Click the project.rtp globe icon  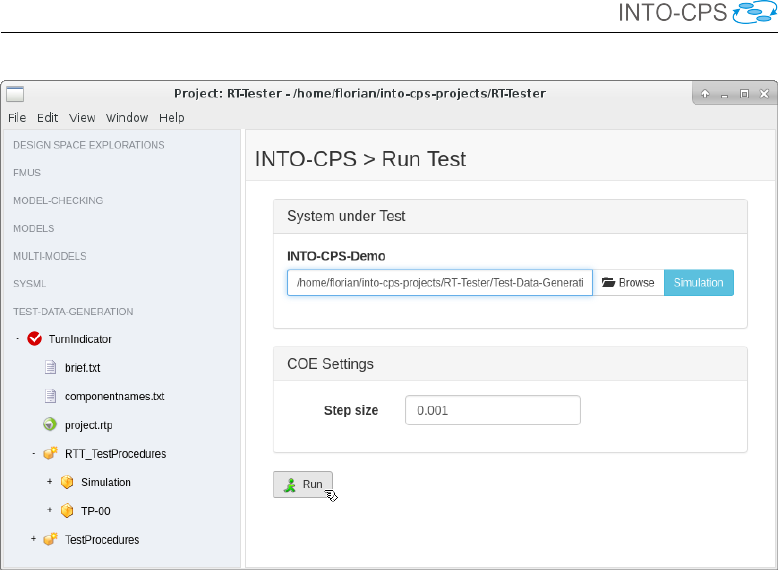coord(50,424)
